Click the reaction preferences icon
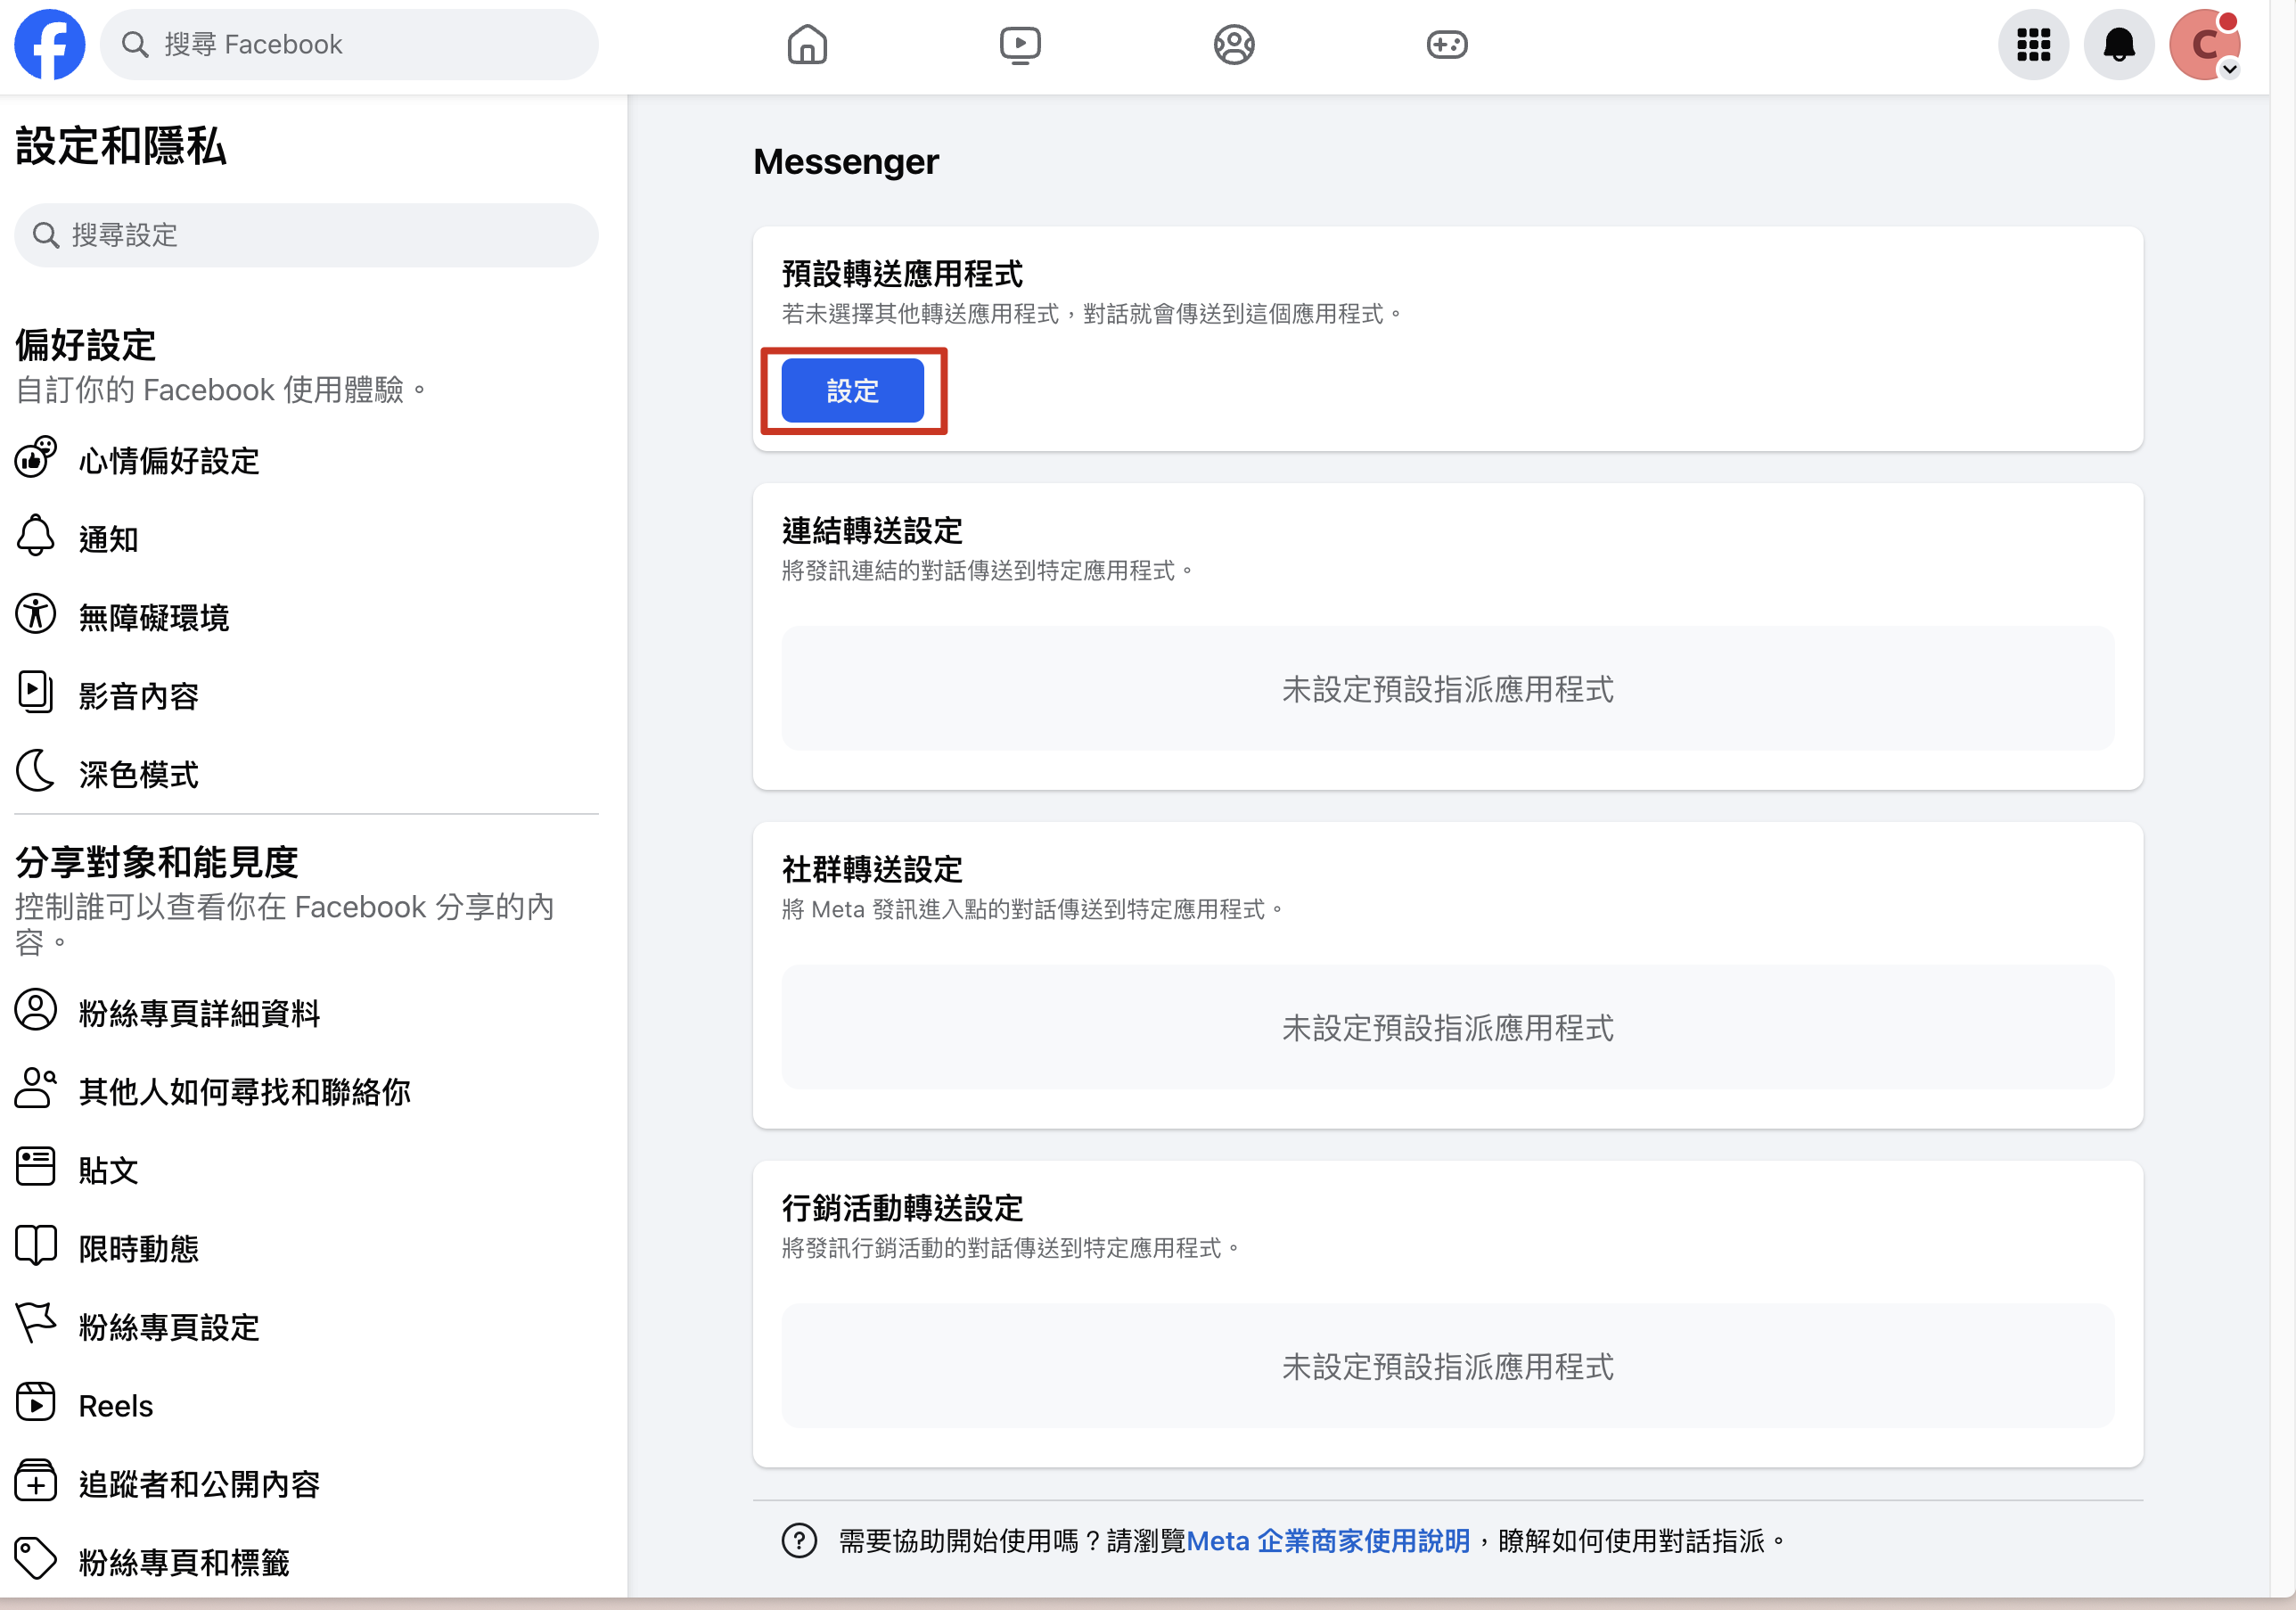Image resolution: width=2296 pixels, height=1610 pixels. tap(35, 458)
